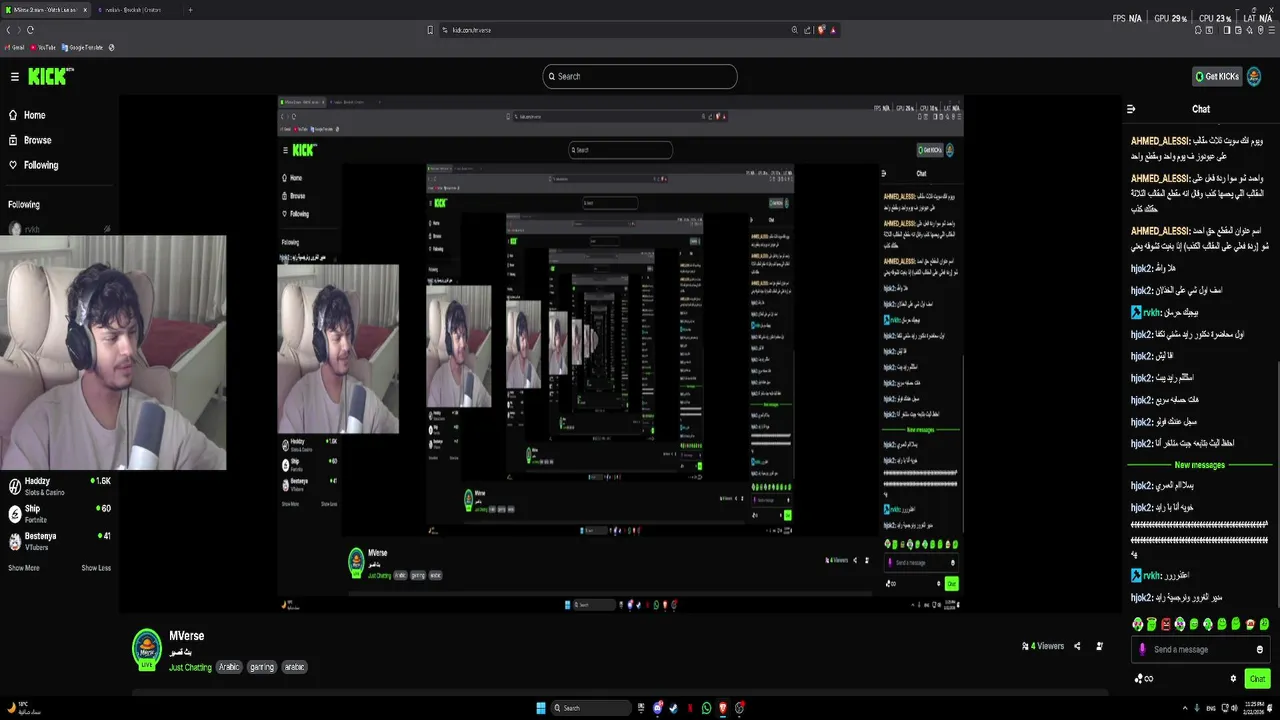Open the user profile avatar menu

[x=1255, y=76]
